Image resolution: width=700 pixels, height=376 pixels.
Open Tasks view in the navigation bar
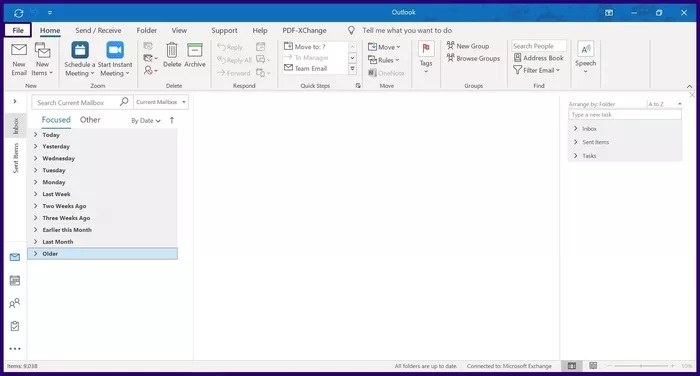click(15, 326)
